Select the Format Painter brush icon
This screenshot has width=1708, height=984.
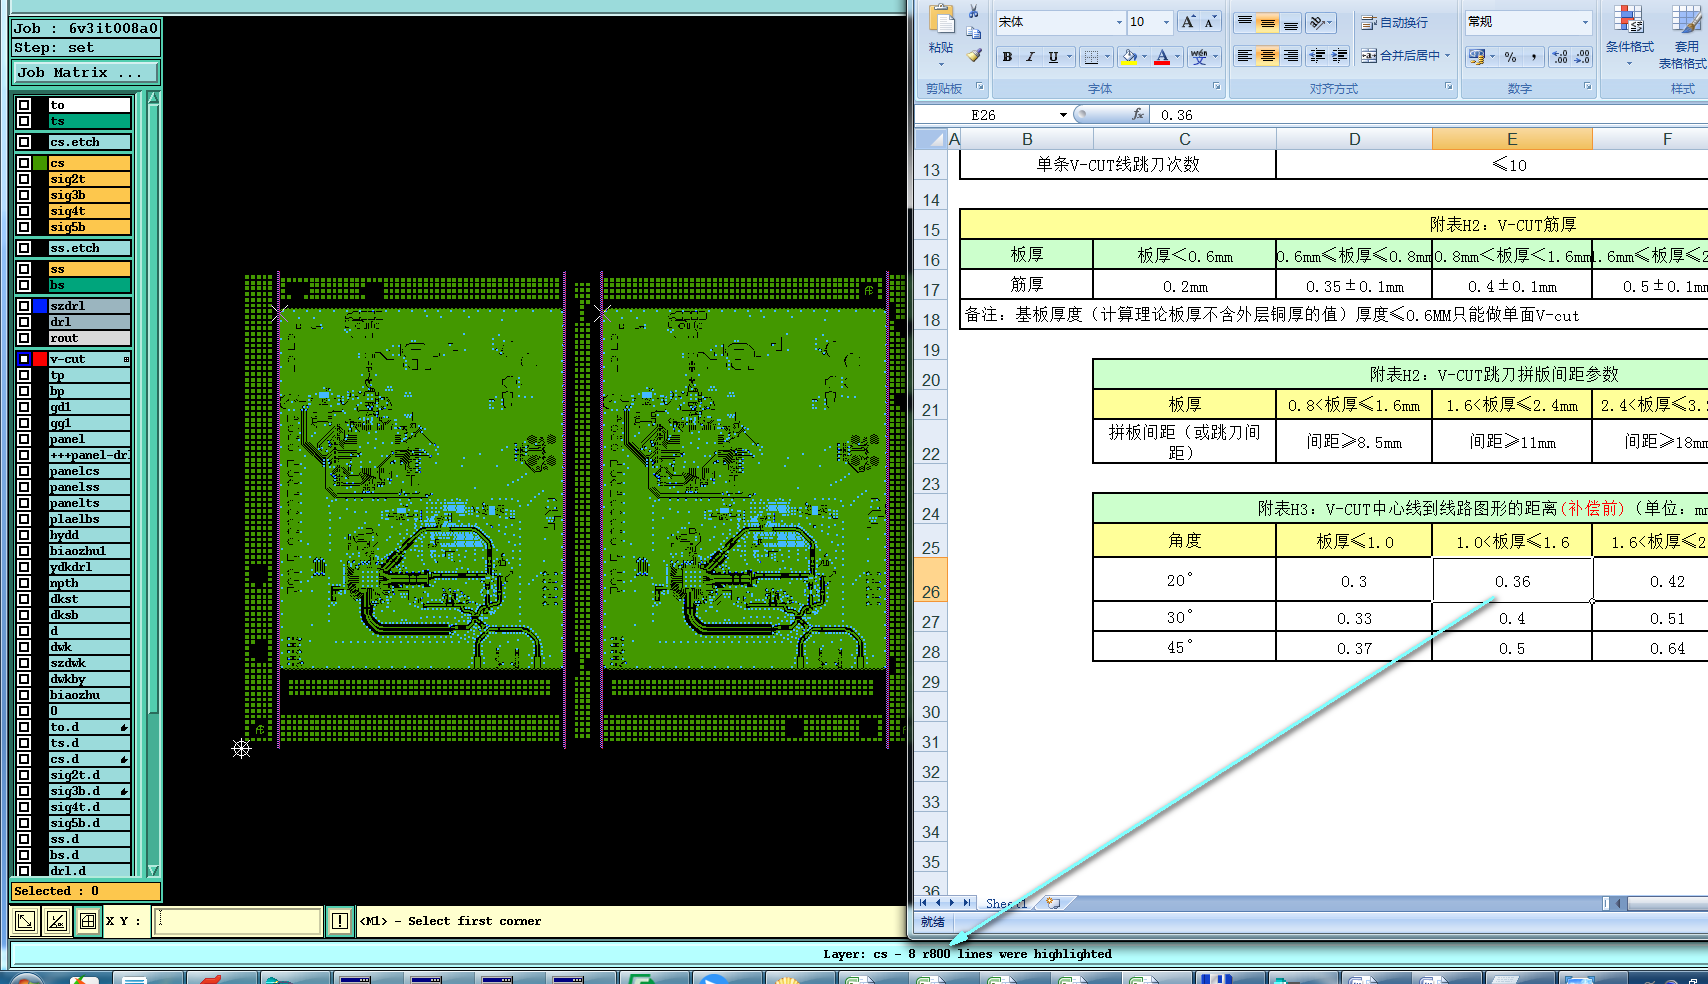pos(974,56)
